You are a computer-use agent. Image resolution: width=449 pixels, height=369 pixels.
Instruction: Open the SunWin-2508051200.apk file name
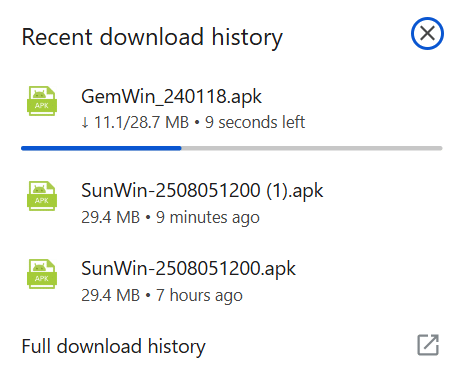point(188,269)
